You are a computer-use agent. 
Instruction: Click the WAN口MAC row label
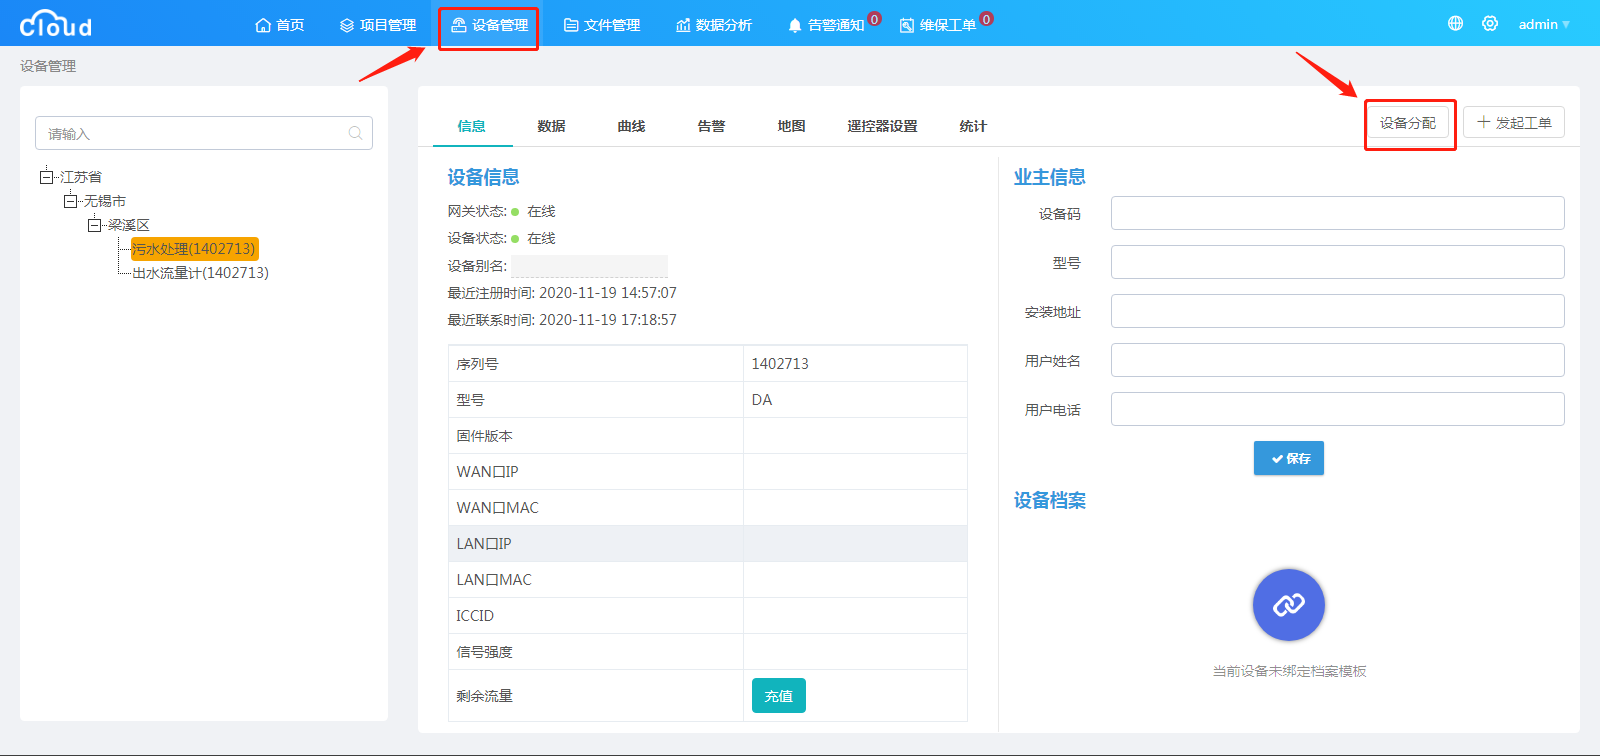(497, 508)
